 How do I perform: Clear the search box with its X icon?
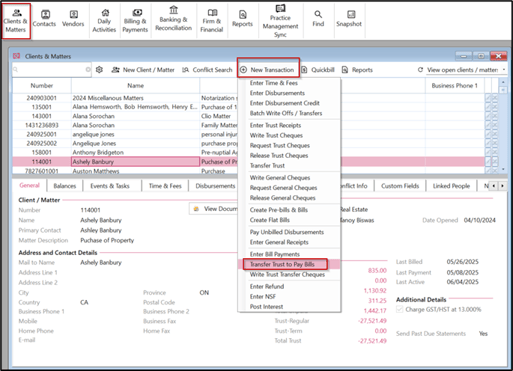coord(88,70)
